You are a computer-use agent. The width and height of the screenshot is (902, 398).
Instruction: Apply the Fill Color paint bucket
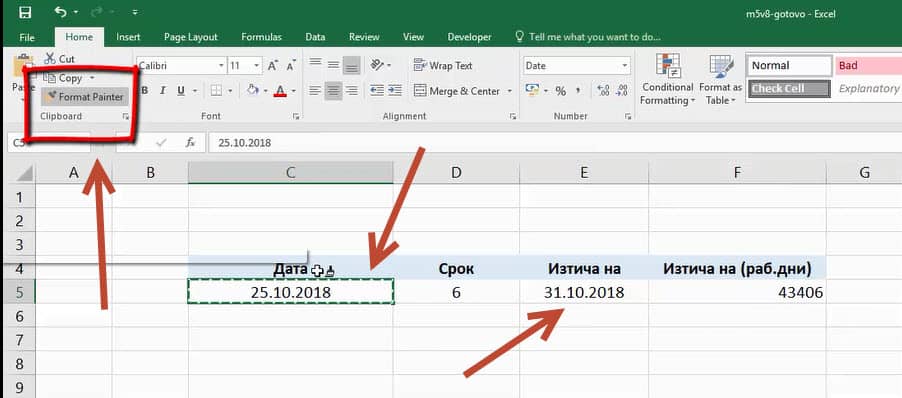click(x=252, y=91)
